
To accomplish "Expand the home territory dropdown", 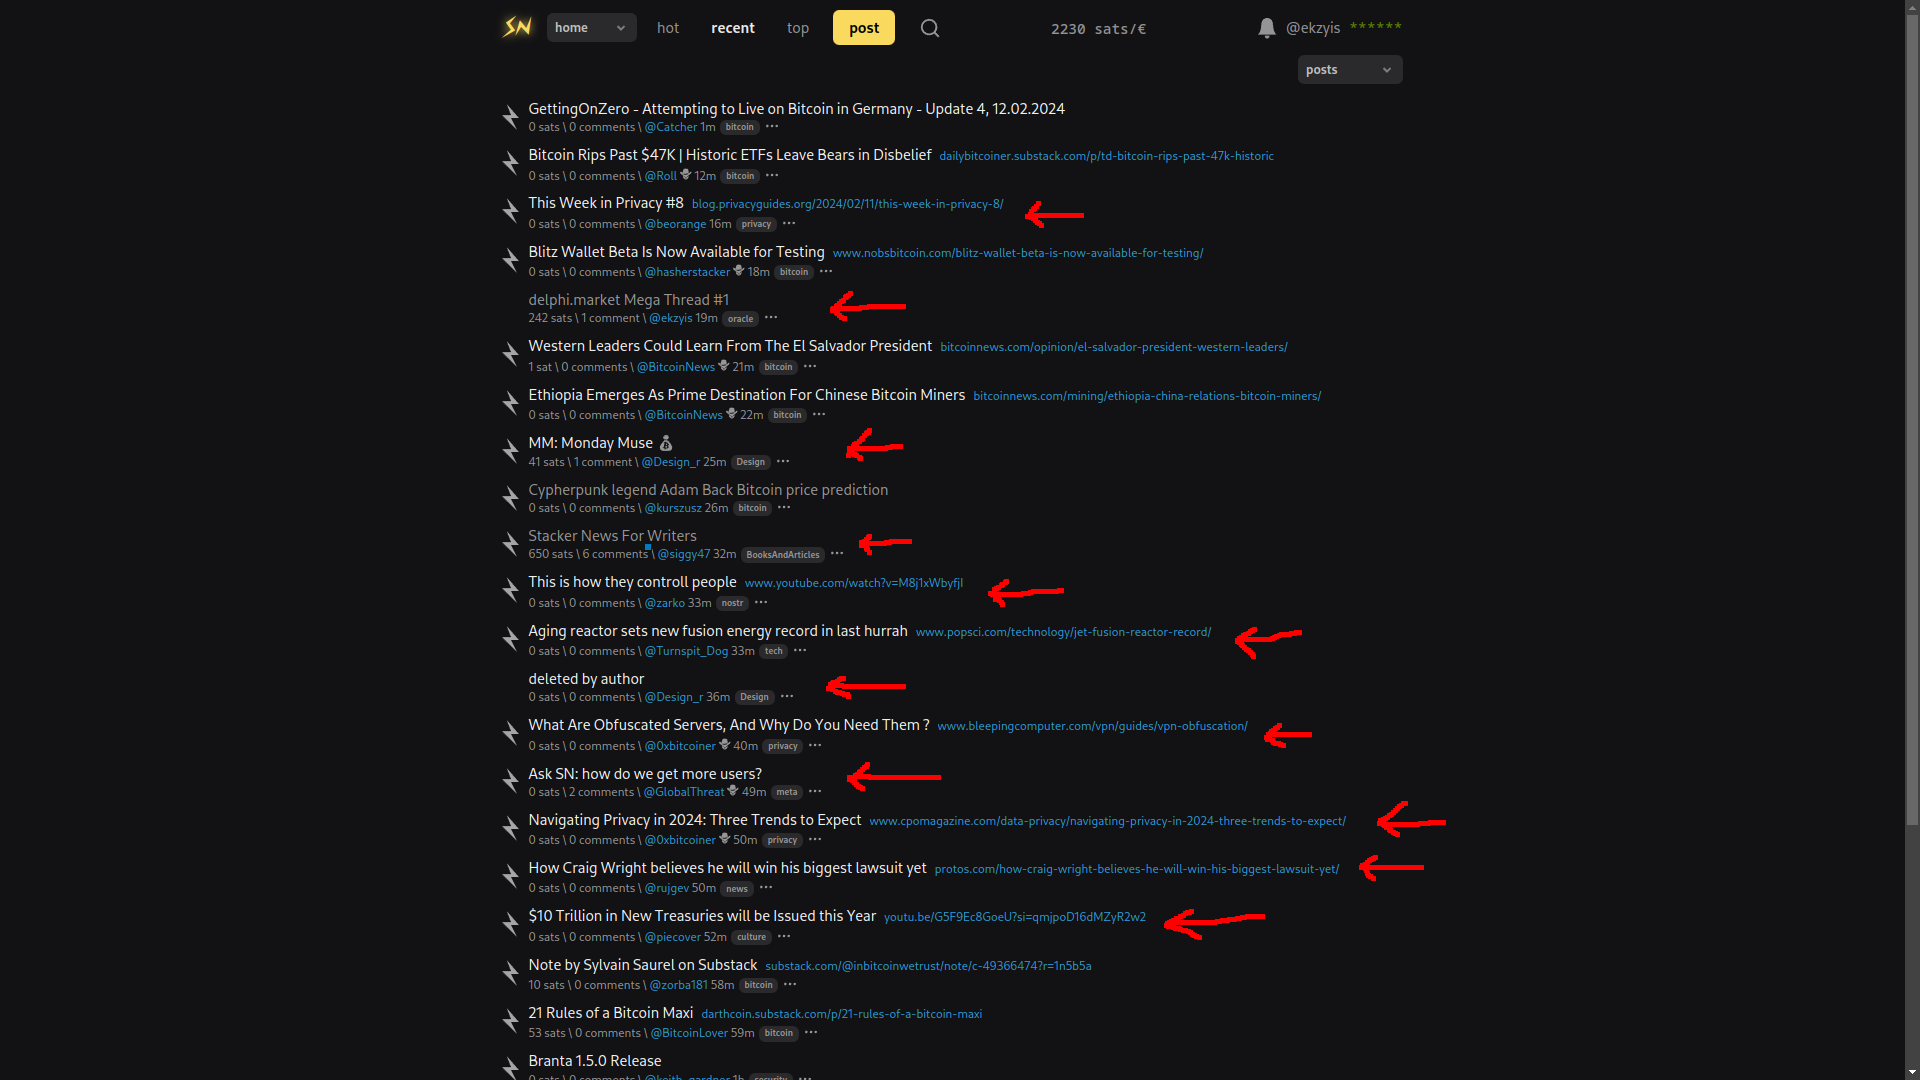I will point(591,28).
